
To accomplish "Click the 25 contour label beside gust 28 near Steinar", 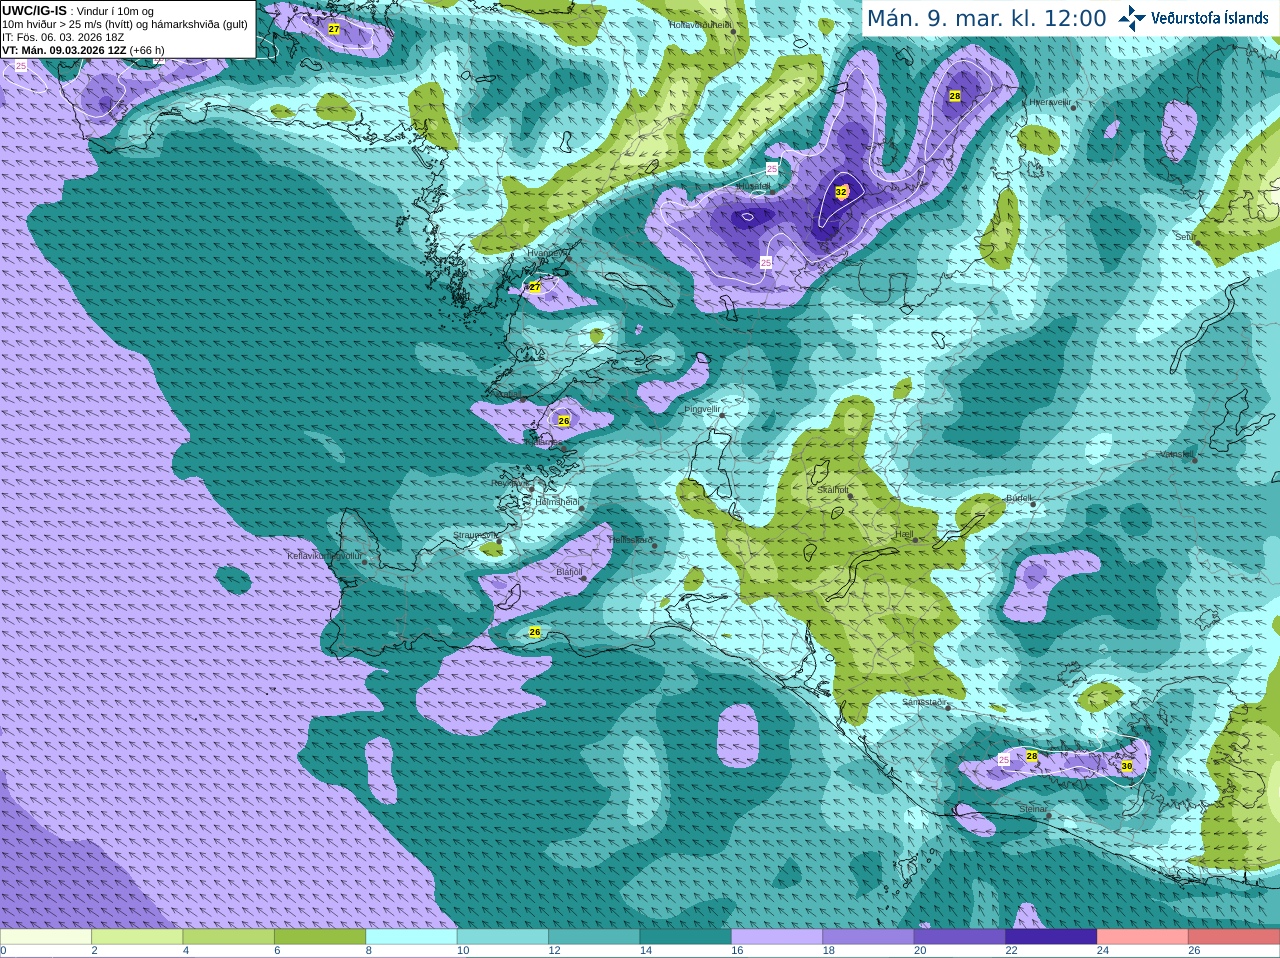I will point(1004,760).
